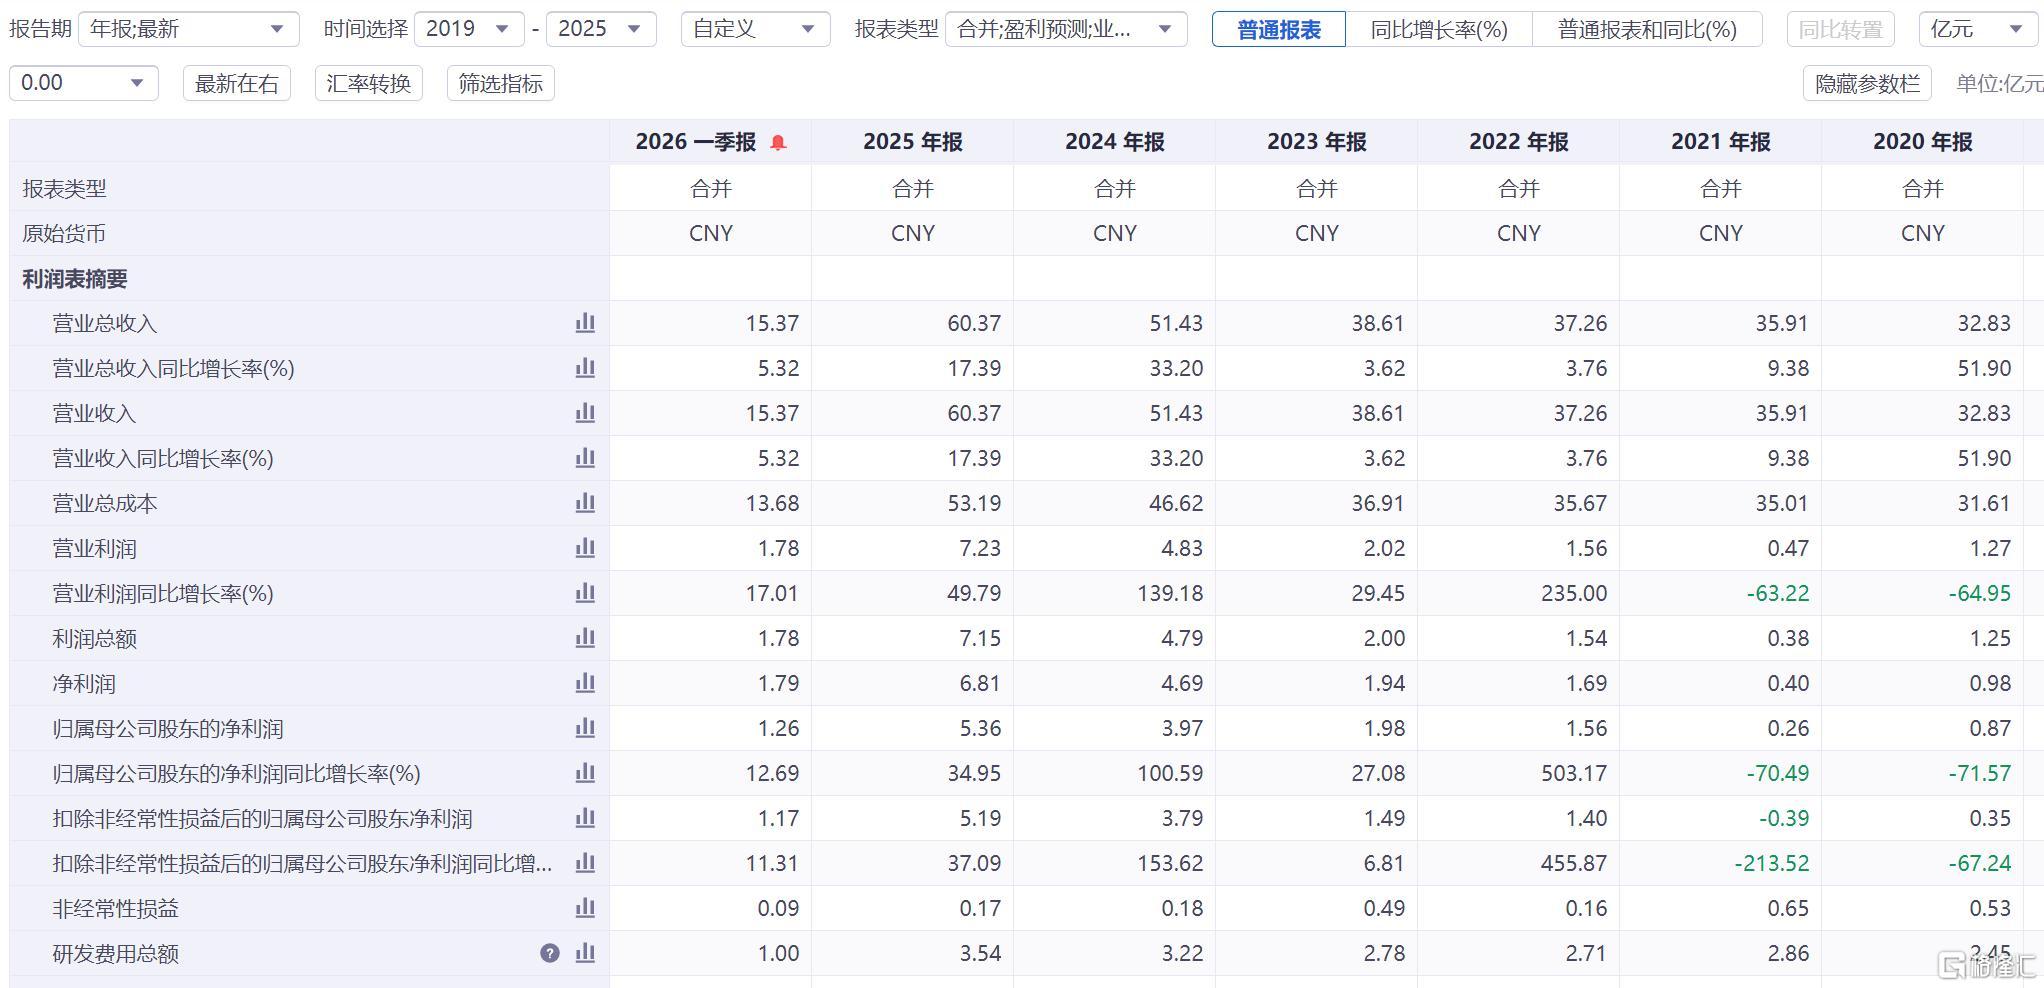
Task: Click the 汇率转换 button
Action: [369, 83]
